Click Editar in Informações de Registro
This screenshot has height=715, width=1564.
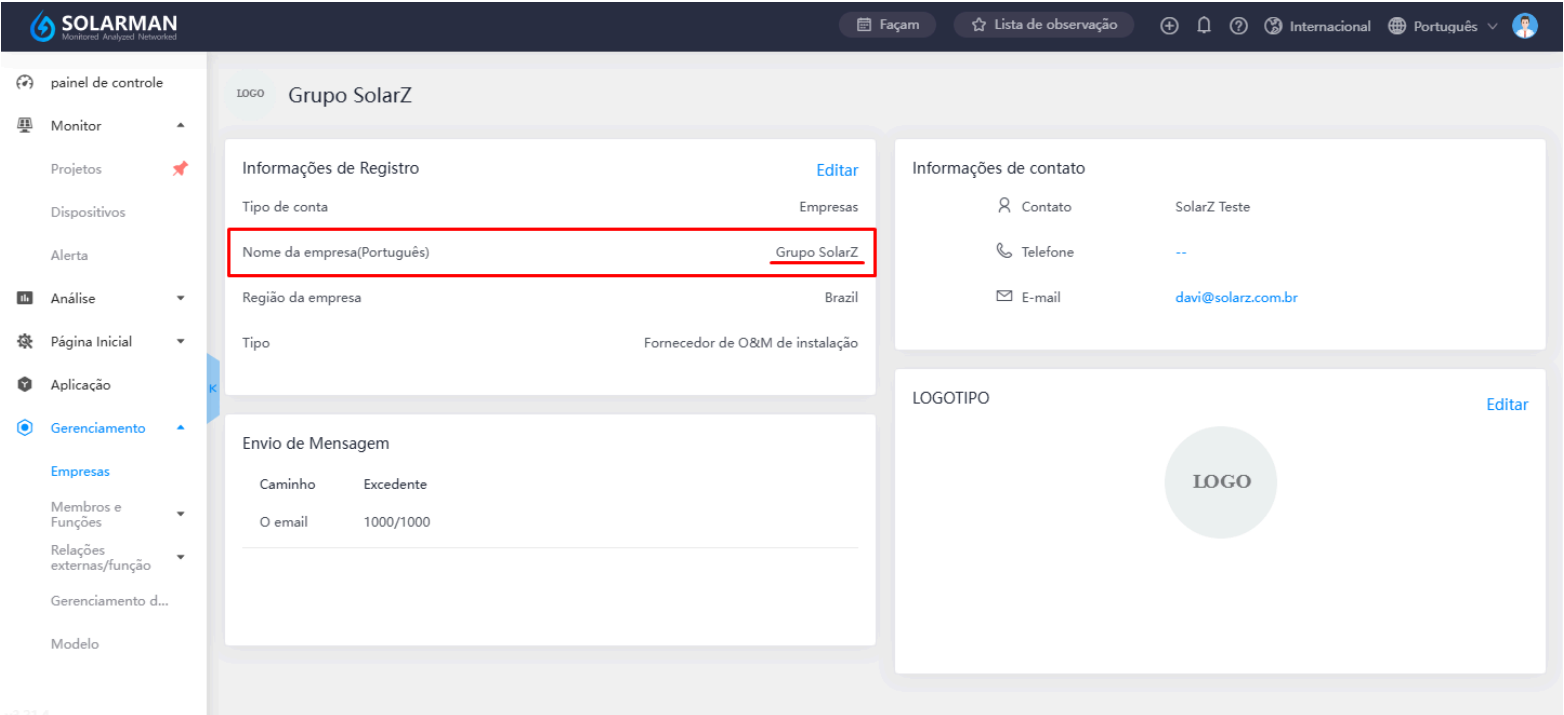[x=837, y=170]
